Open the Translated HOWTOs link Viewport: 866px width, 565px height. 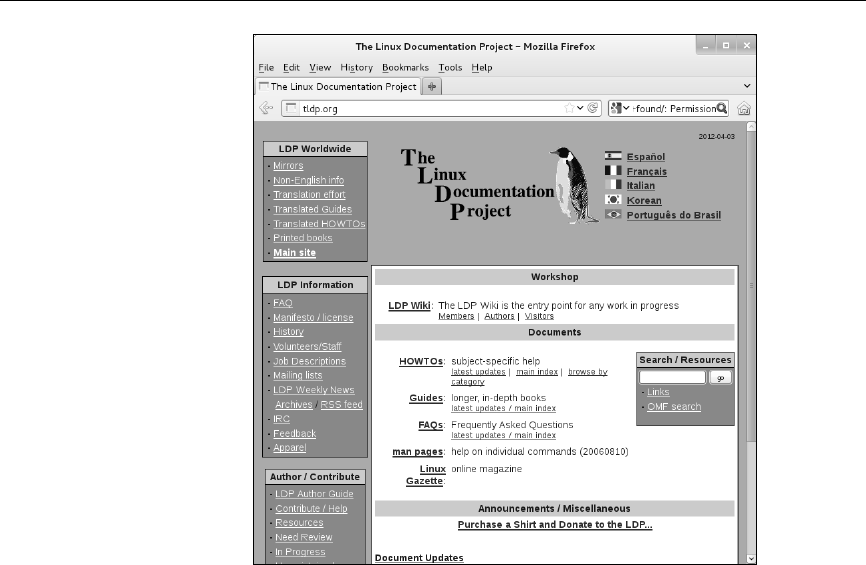point(319,223)
